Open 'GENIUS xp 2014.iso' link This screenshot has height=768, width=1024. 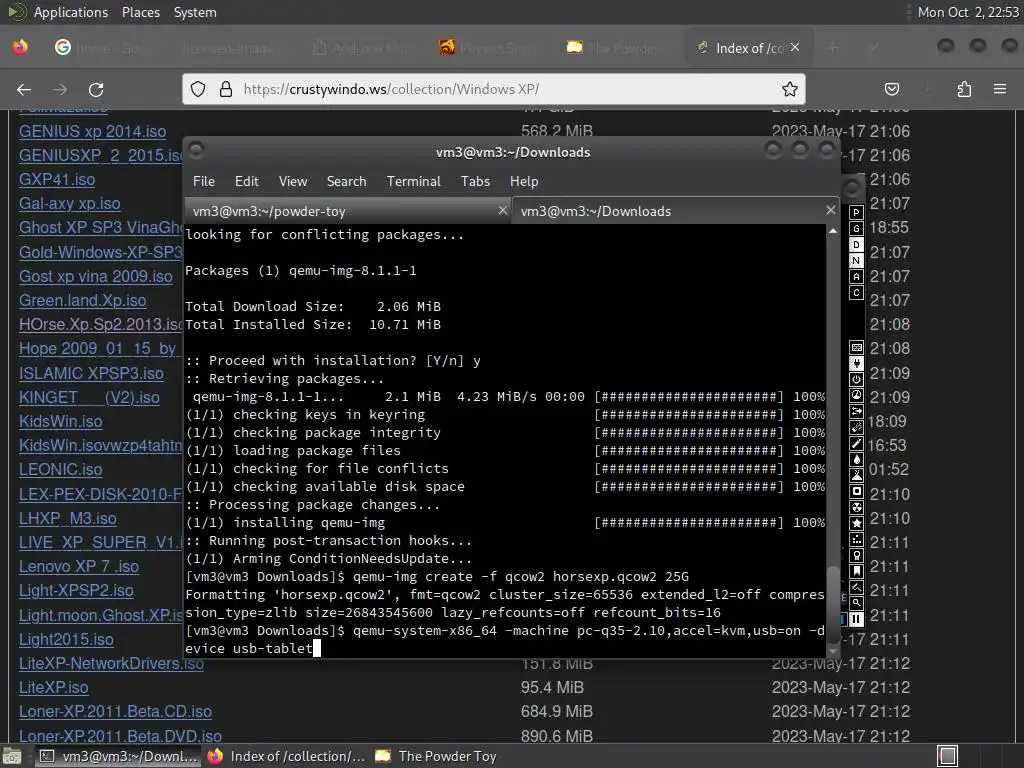pyautogui.click(x=92, y=131)
